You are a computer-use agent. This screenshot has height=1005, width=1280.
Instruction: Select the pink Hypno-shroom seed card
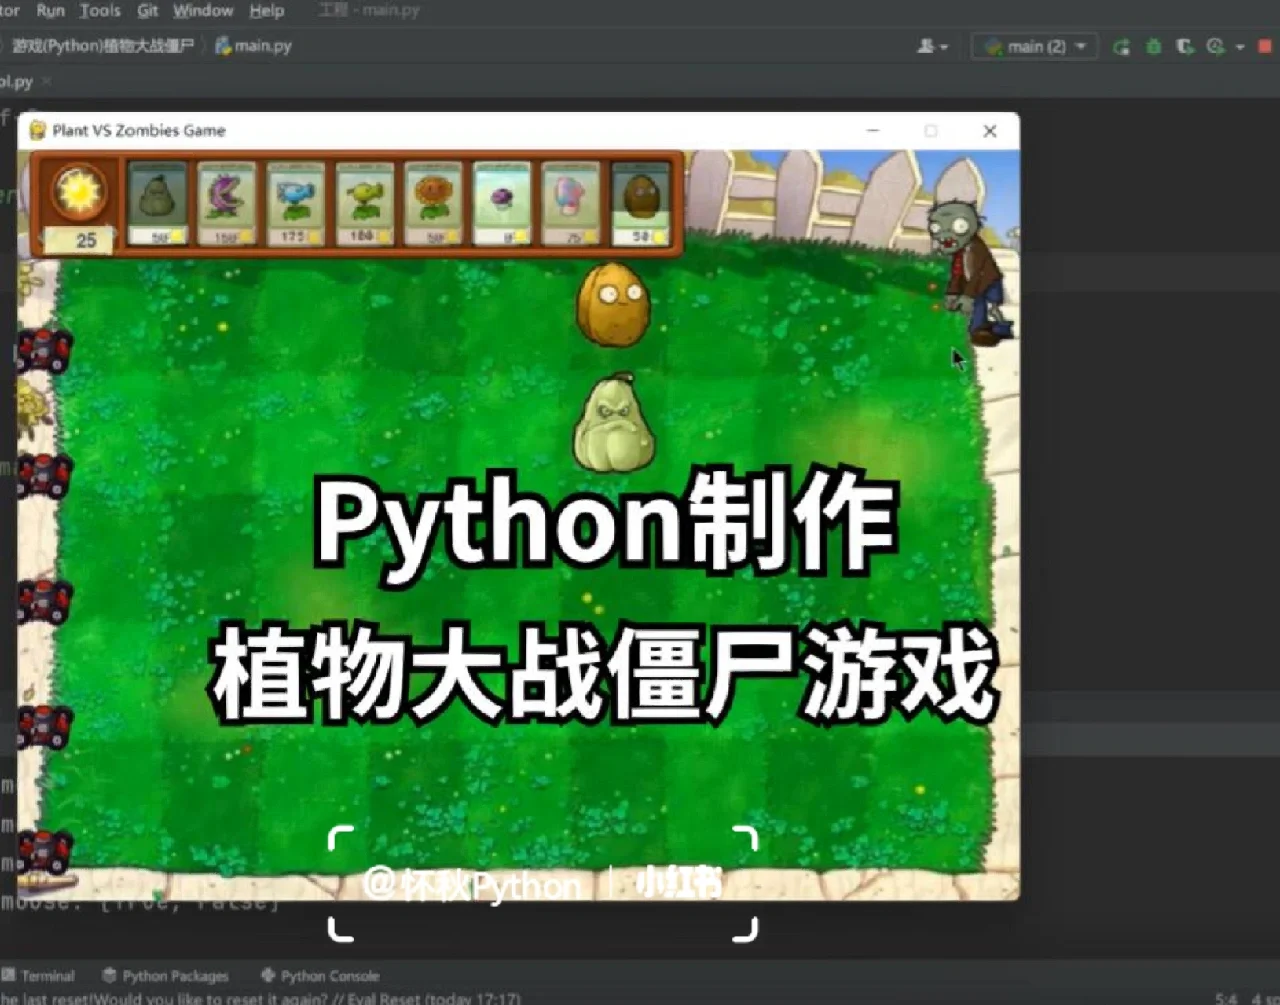click(571, 203)
